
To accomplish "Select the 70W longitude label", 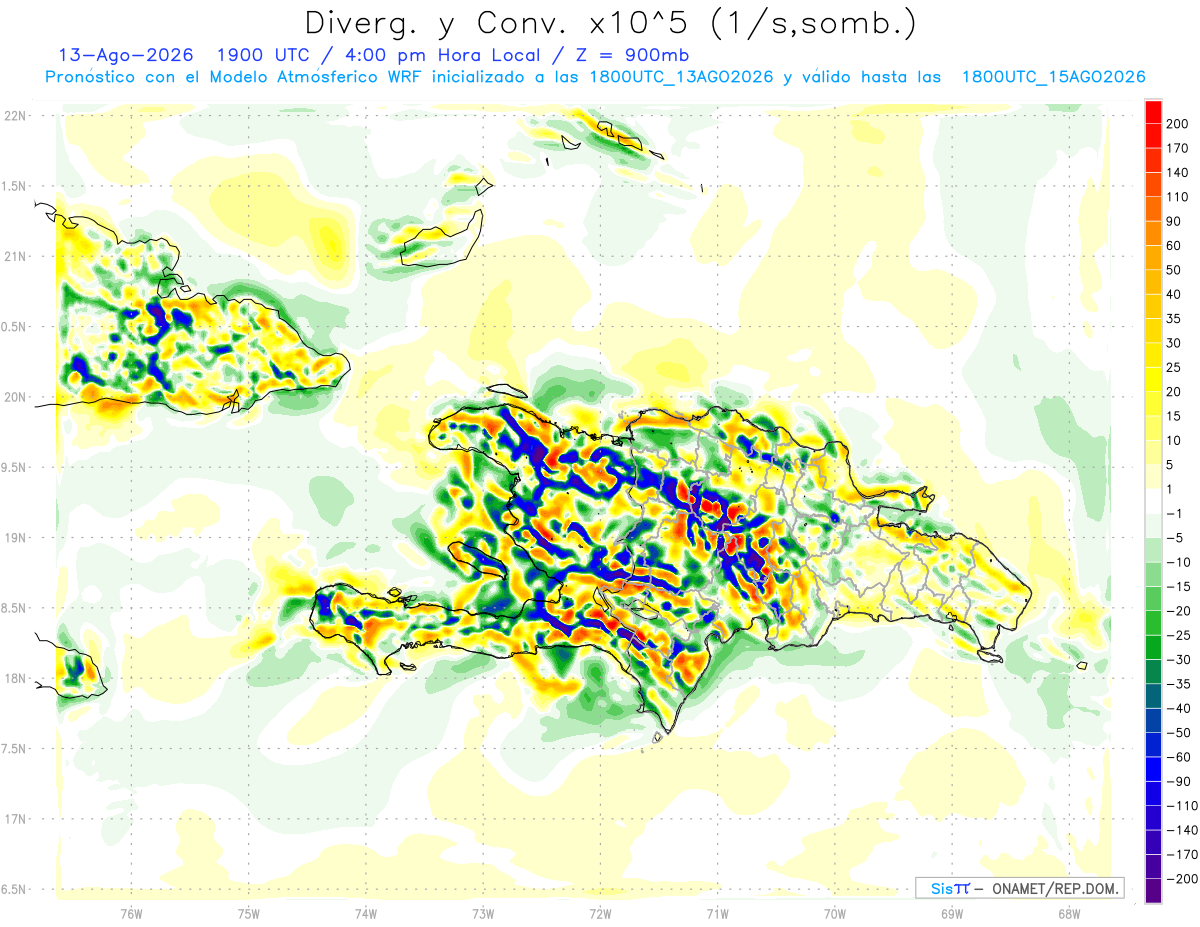I will click(835, 913).
